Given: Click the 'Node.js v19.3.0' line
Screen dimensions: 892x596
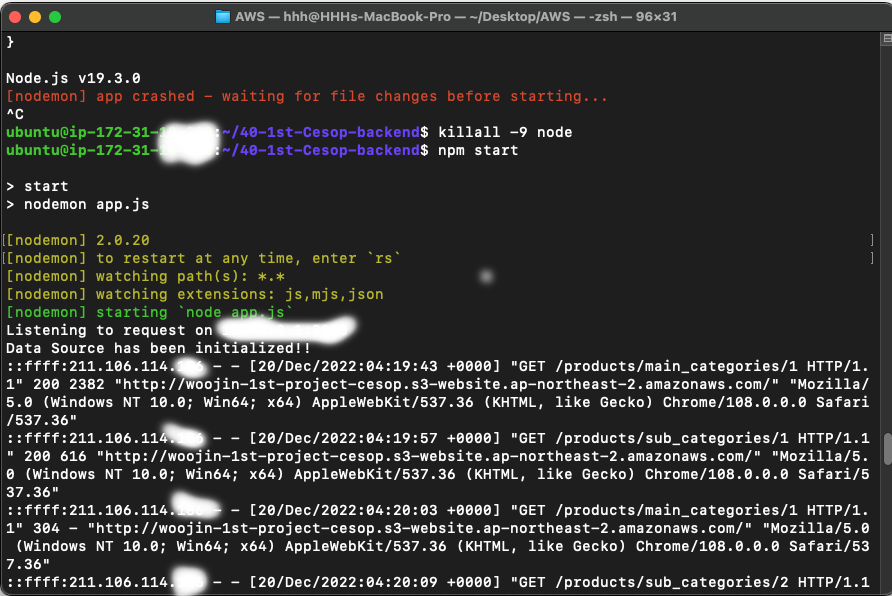Looking at the screenshot, I should pyautogui.click(x=73, y=78).
